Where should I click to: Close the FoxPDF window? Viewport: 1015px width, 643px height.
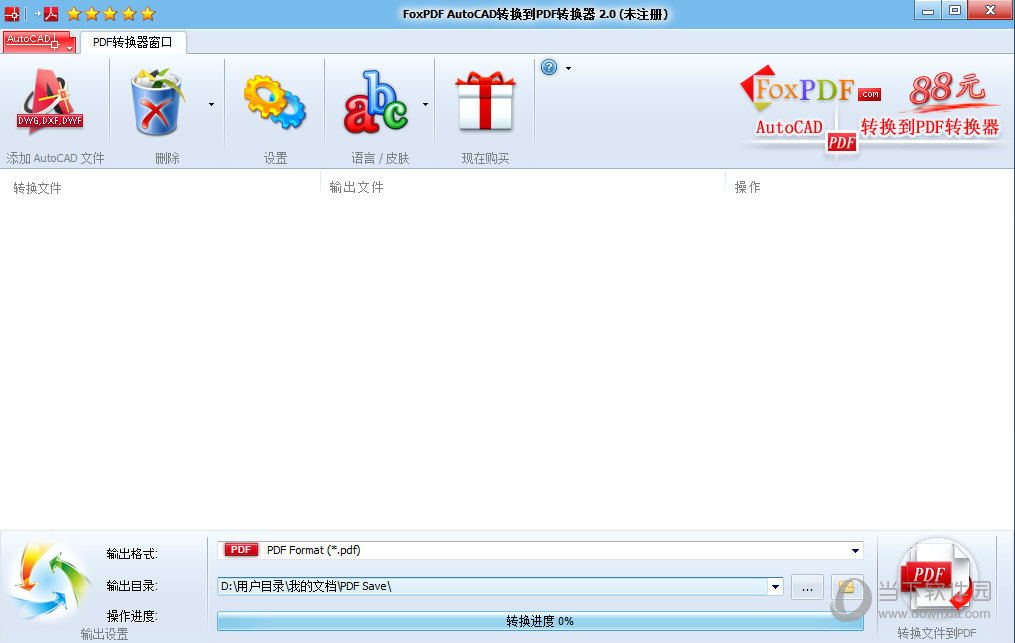point(990,10)
